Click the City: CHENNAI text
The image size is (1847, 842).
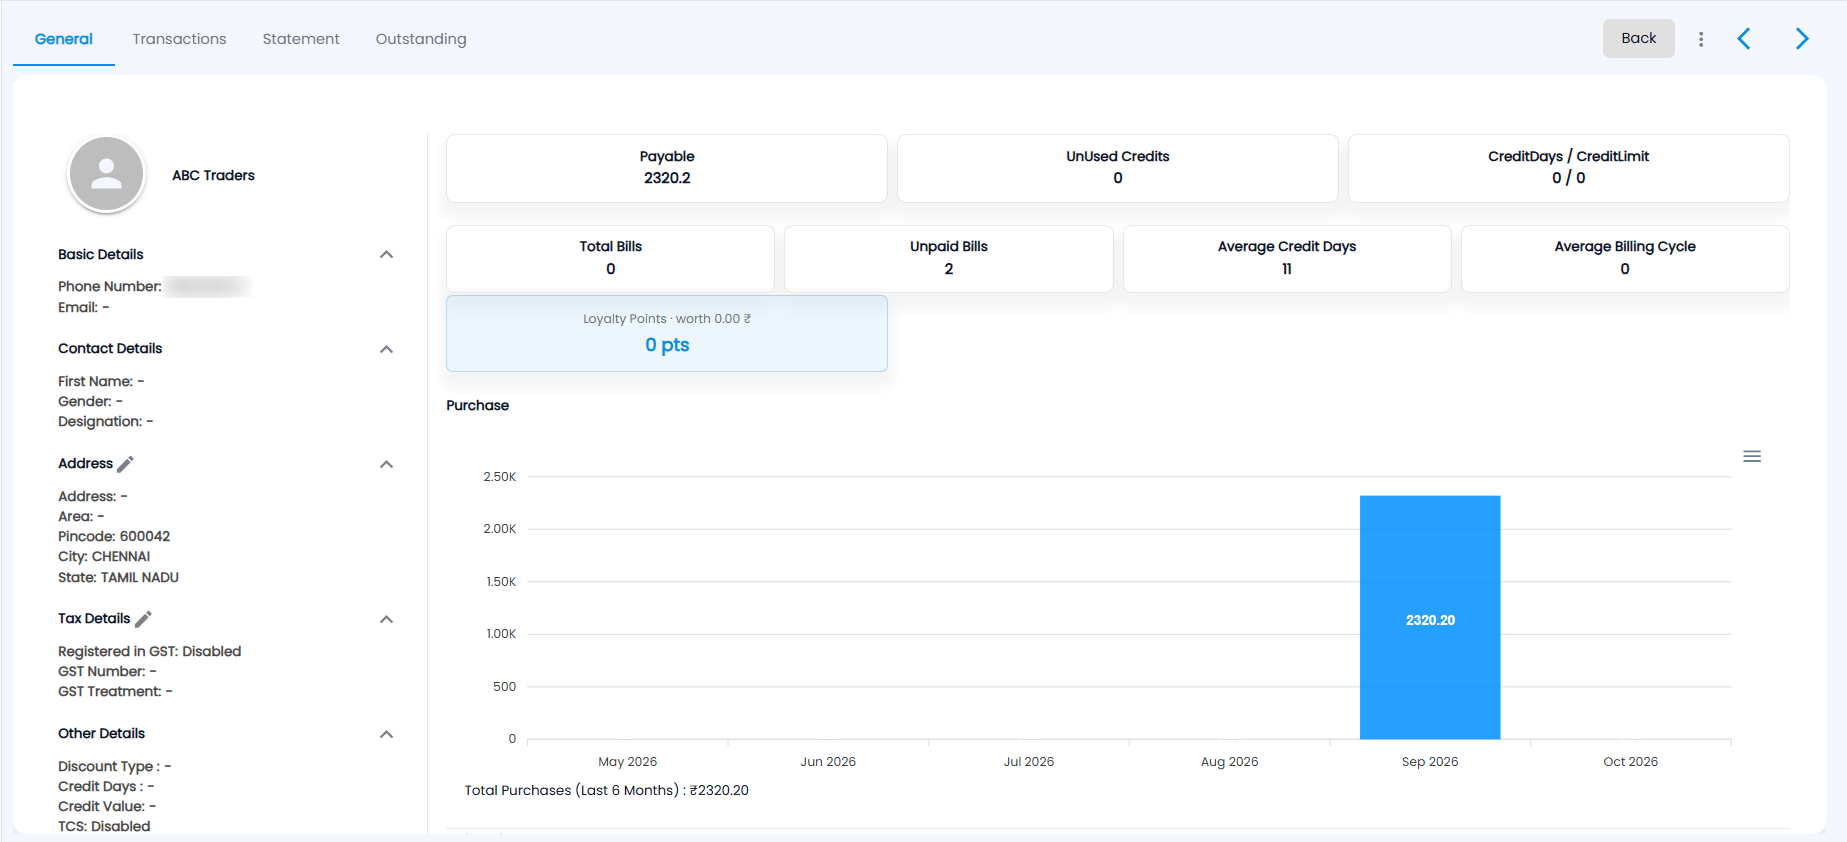coord(104,557)
